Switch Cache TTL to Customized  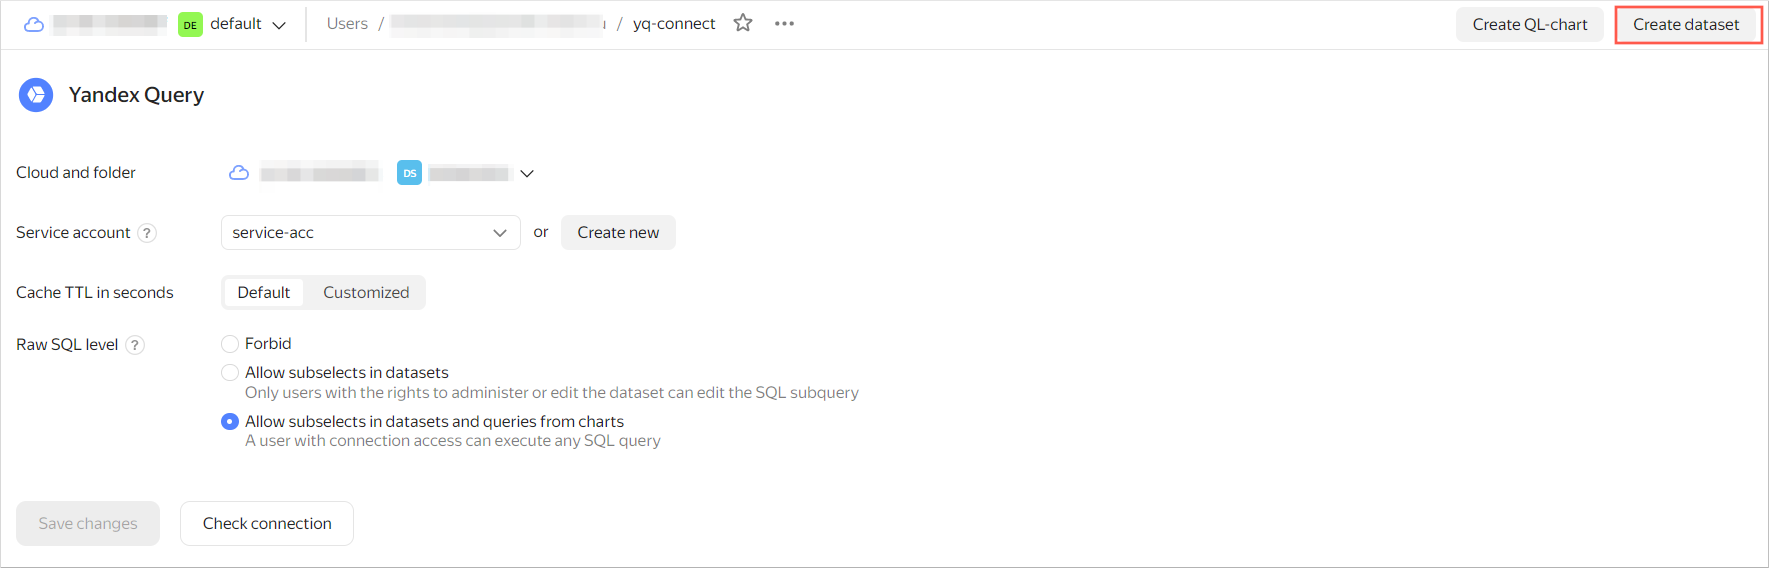[366, 293]
